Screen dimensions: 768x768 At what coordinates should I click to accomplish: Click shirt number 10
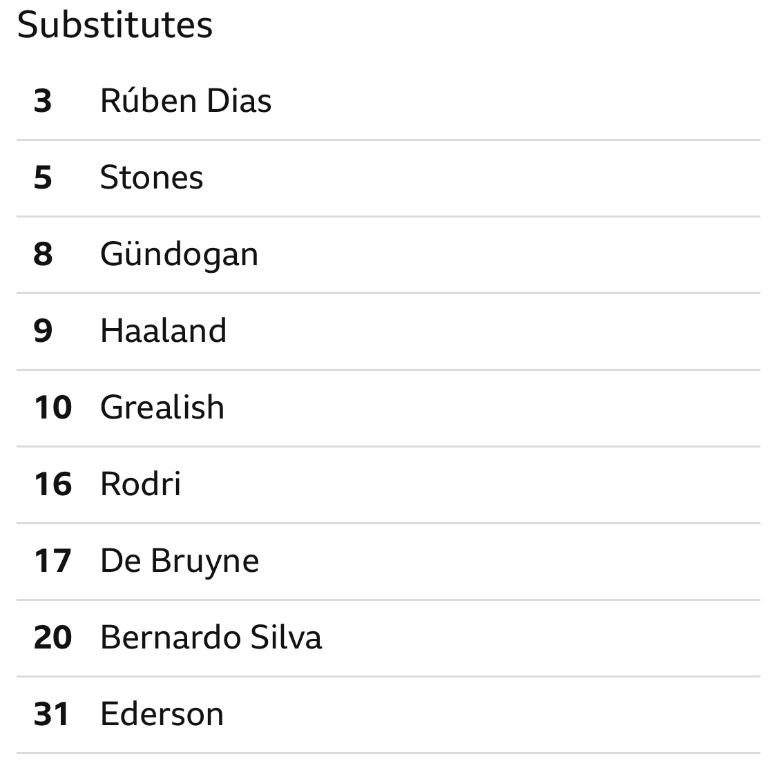tap(53, 407)
